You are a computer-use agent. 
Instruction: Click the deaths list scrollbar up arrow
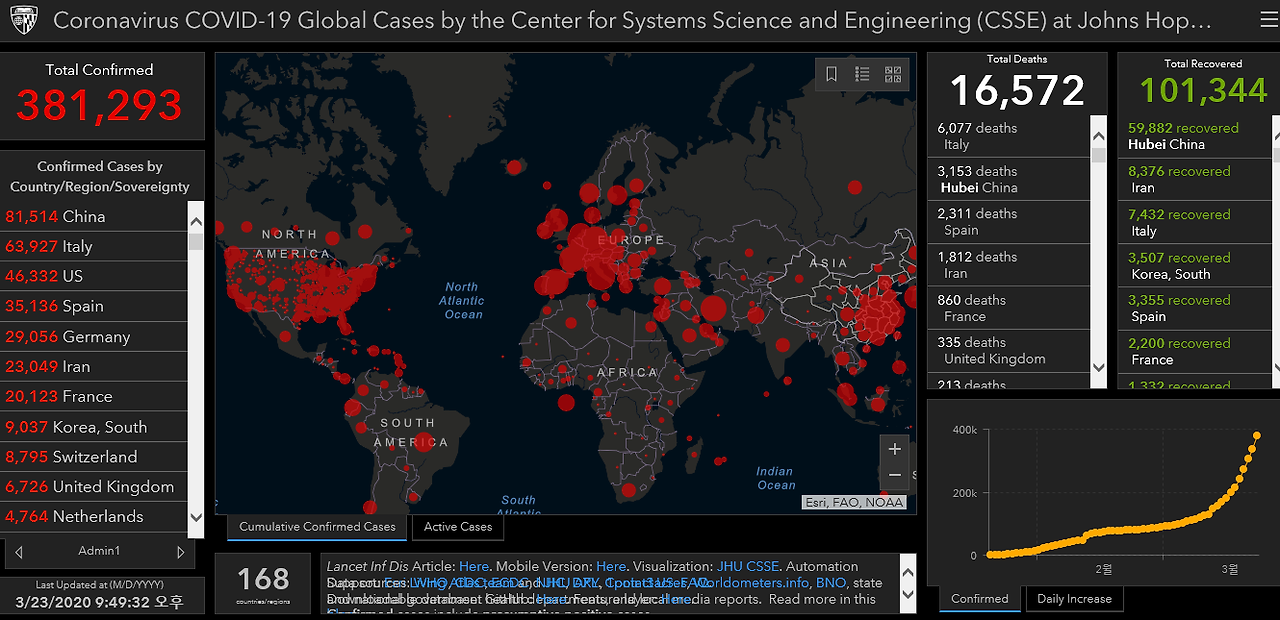1099,136
